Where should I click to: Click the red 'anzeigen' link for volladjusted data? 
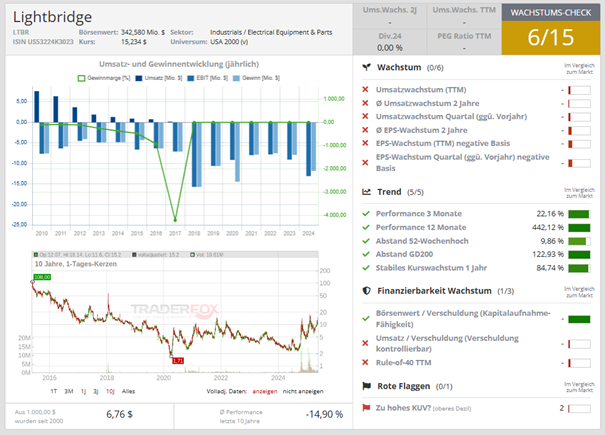tap(265, 391)
